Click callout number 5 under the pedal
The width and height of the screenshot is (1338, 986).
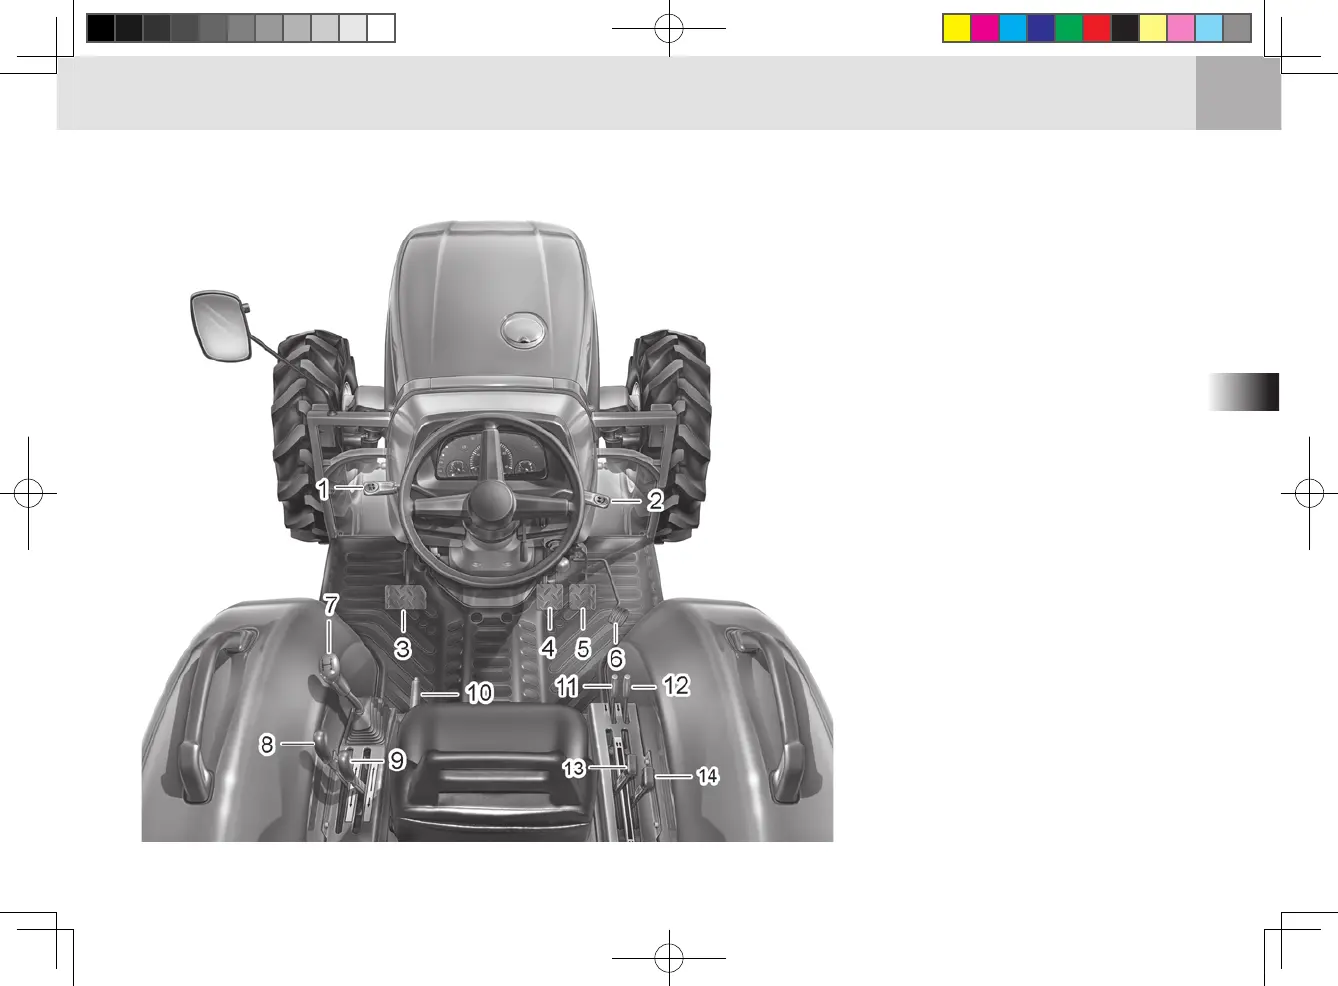(x=583, y=649)
